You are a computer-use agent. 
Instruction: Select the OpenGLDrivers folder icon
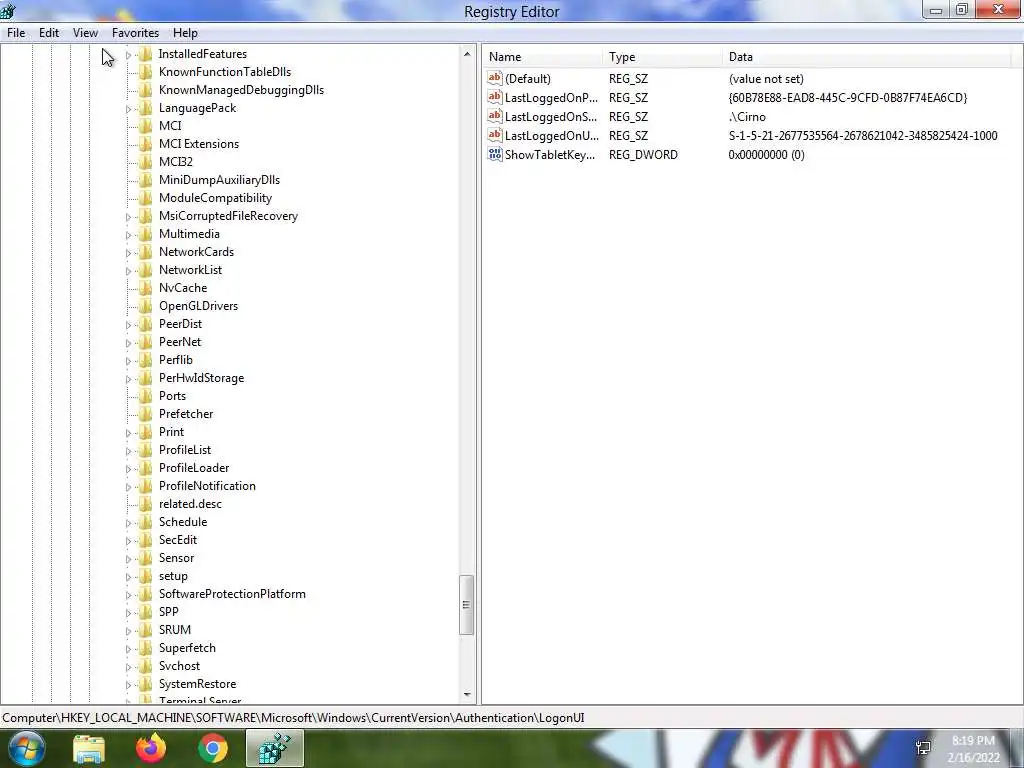click(146, 306)
